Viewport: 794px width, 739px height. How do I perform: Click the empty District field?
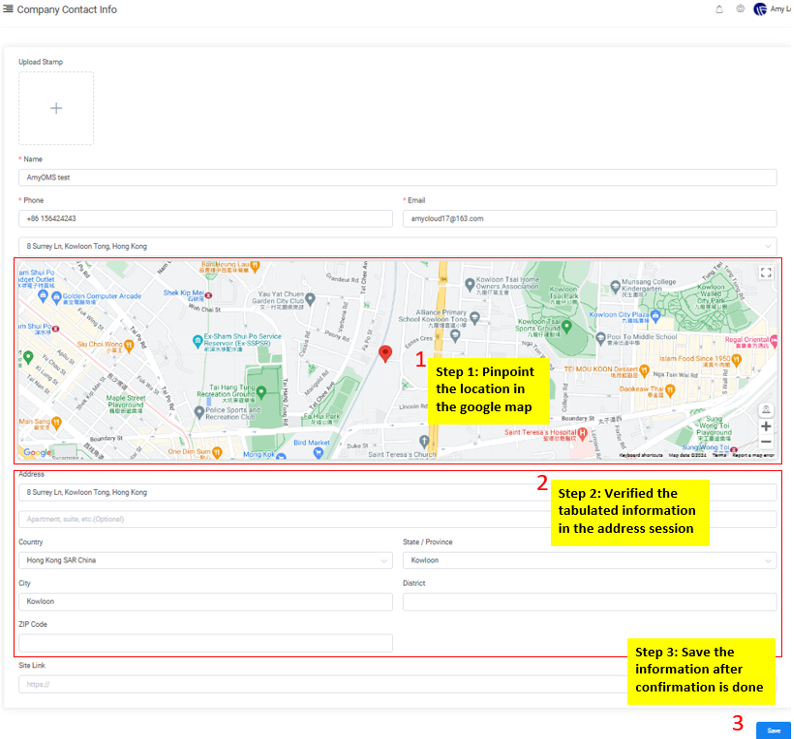point(589,602)
